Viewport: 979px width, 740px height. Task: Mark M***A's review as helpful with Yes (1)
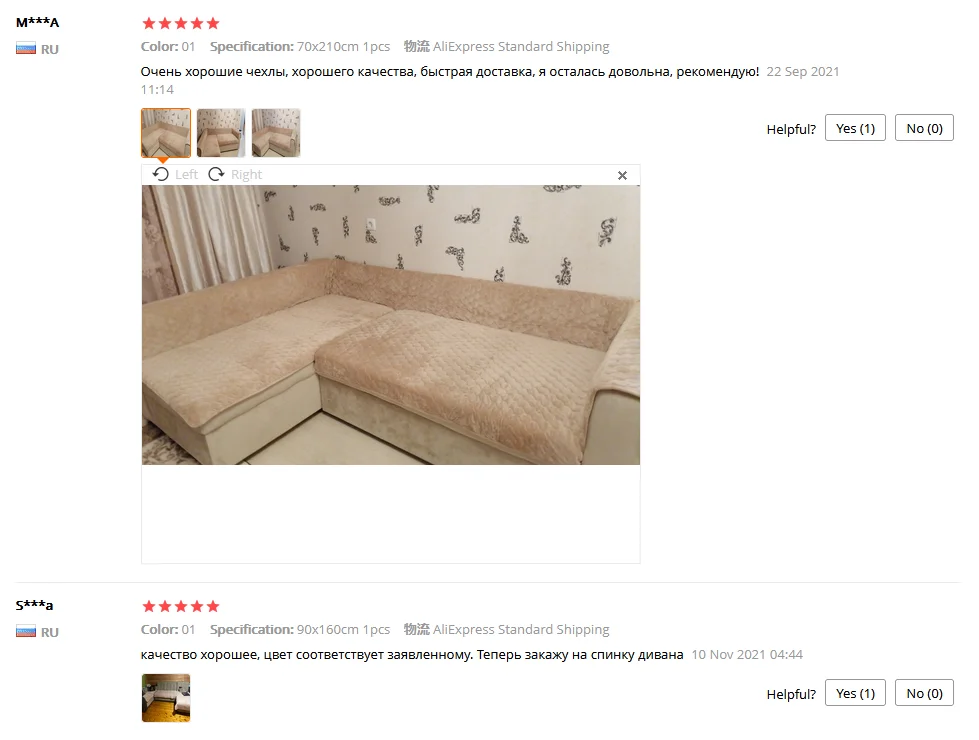pos(855,128)
